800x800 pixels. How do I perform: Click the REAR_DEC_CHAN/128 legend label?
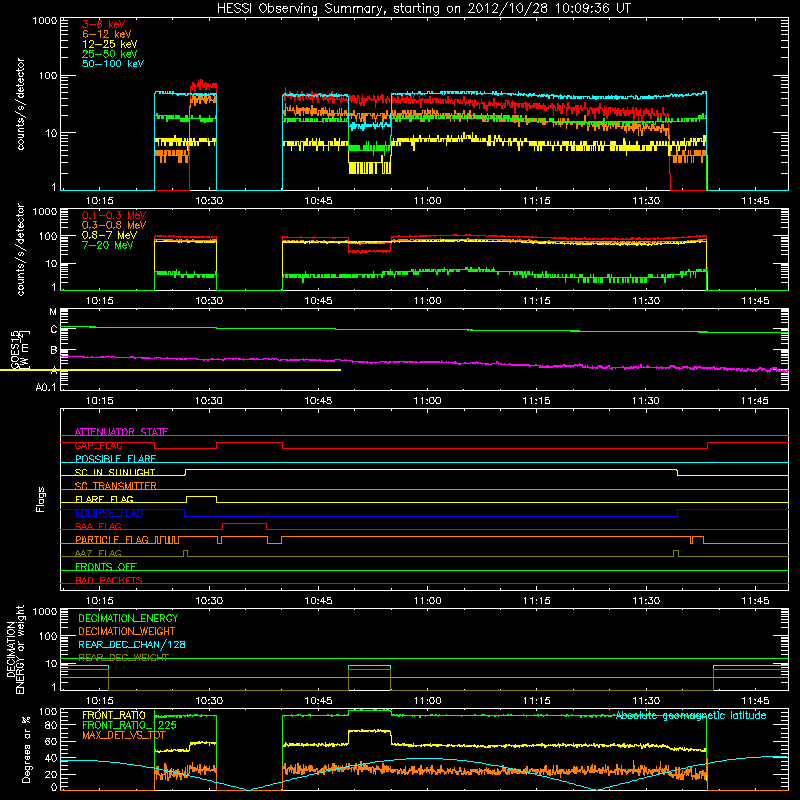[x=132, y=644]
